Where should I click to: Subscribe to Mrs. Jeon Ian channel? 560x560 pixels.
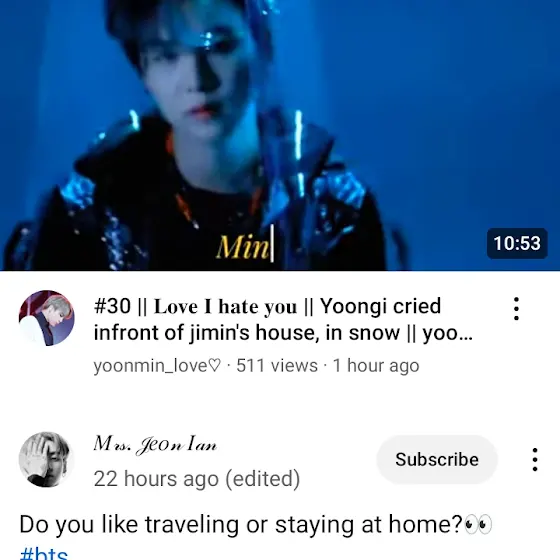click(437, 459)
